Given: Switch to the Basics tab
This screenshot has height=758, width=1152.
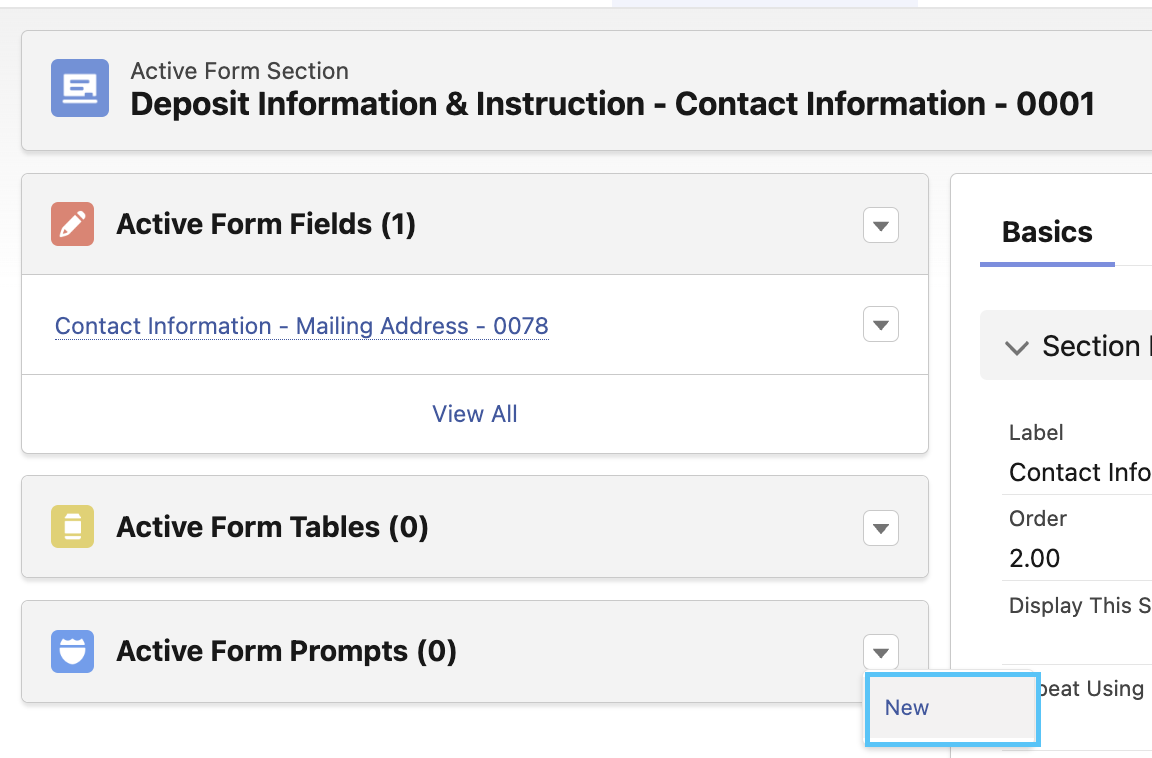Looking at the screenshot, I should point(1047,232).
